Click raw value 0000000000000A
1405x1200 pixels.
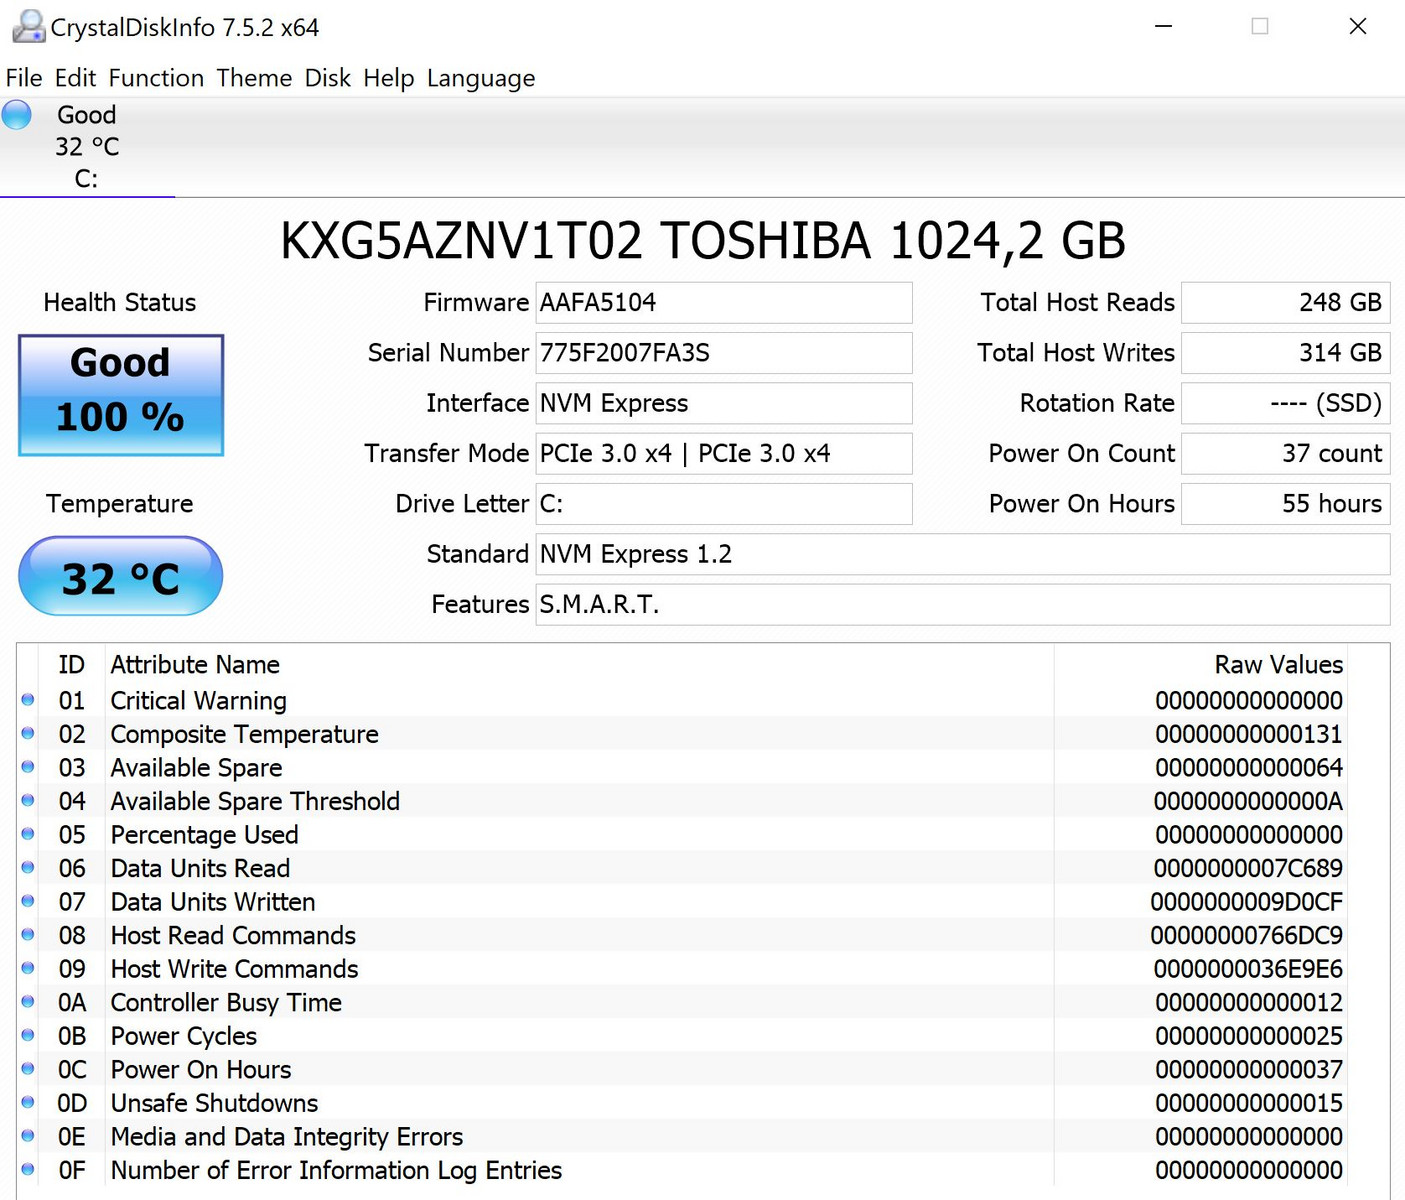pyautogui.click(x=1248, y=801)
